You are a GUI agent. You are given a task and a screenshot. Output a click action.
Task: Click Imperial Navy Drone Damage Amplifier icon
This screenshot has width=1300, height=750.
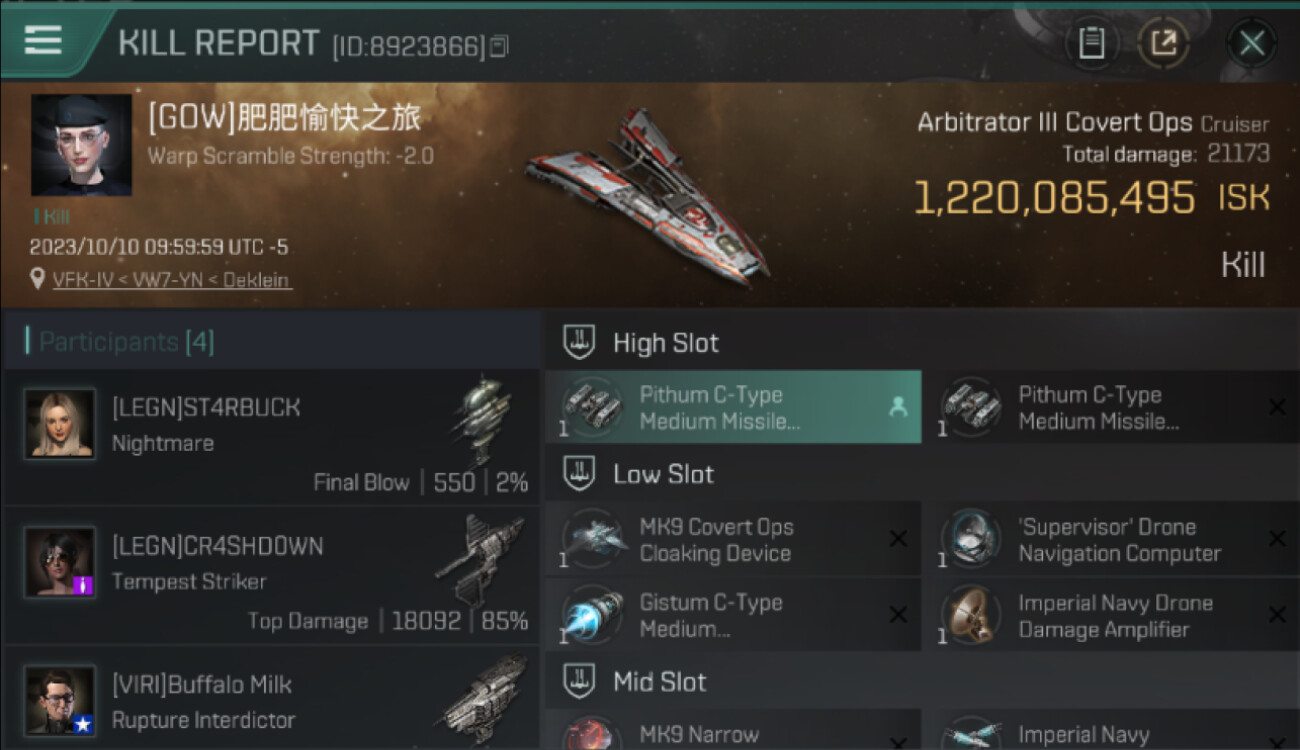point(971,615)
